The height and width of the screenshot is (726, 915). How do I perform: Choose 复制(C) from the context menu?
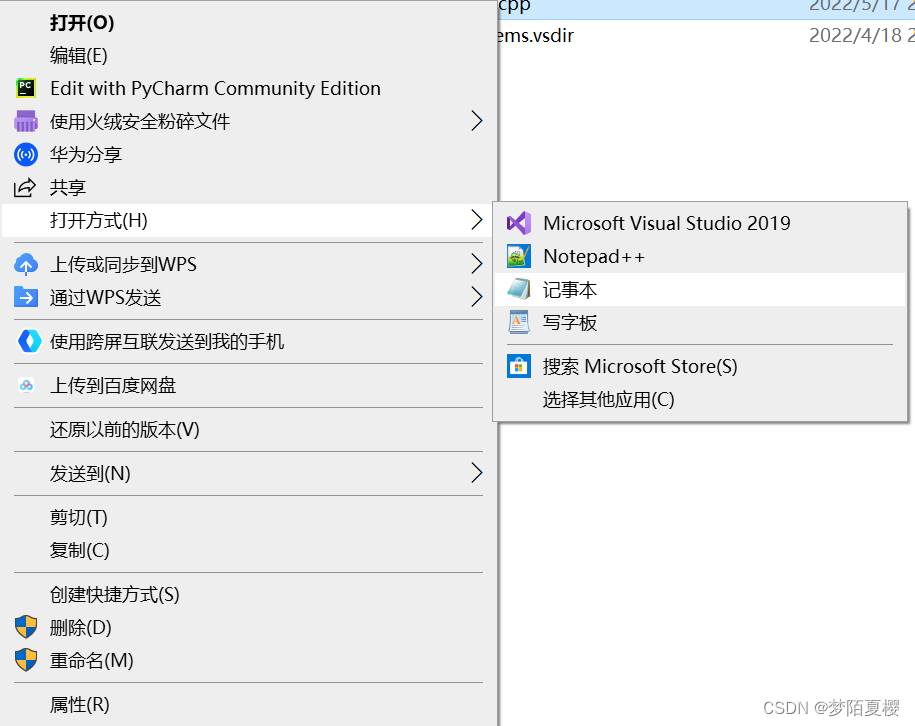(x=80, y=550)
